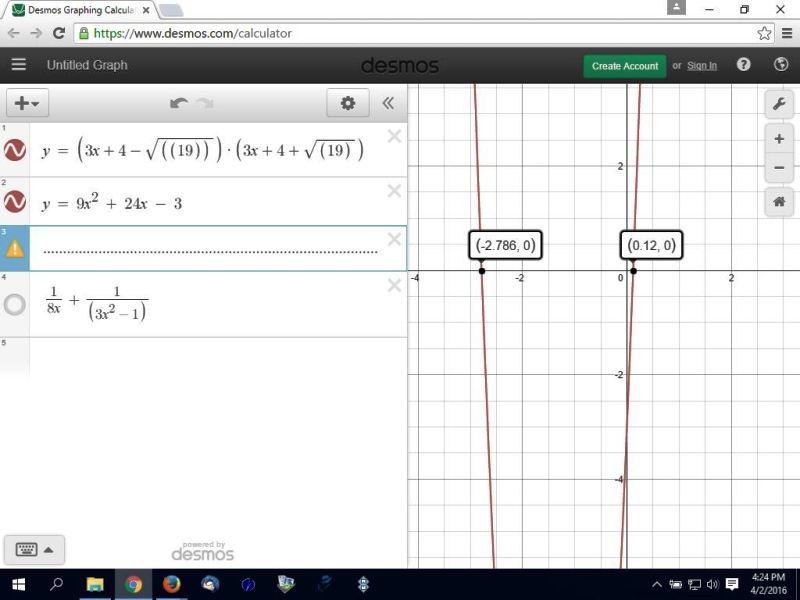Redo the last expression edit
800x600 pixels.
click(x=206, y=103)
